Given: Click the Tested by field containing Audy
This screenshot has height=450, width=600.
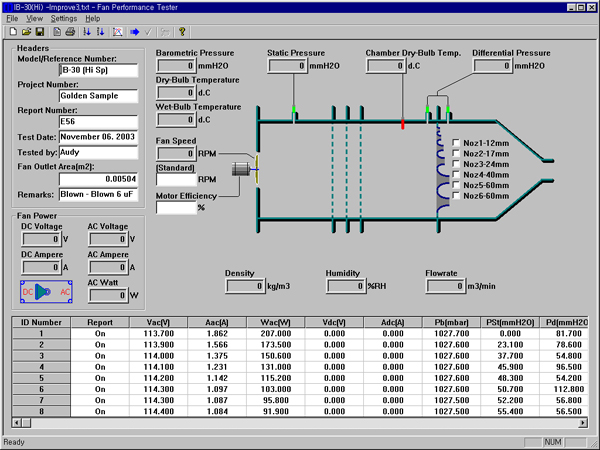Looking at the screenshot, I should tap(99, 151).
